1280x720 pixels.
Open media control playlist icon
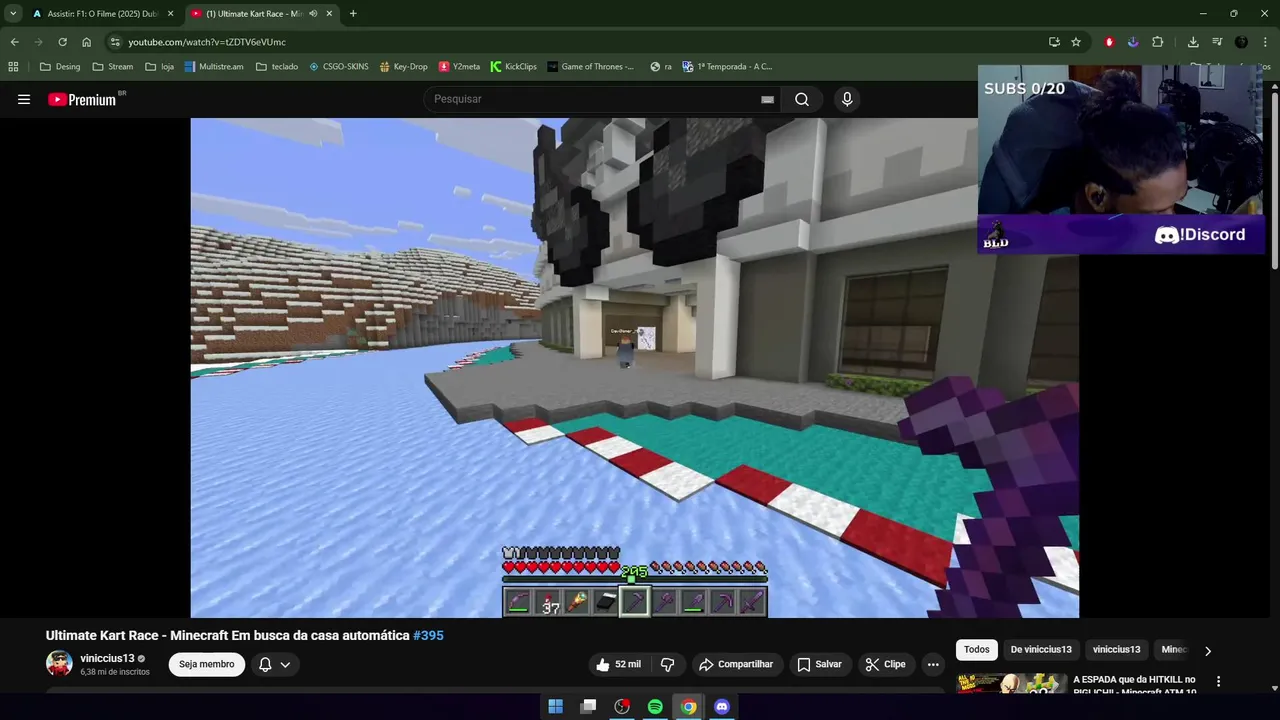pyautogui.click(x=1217, y=42)
